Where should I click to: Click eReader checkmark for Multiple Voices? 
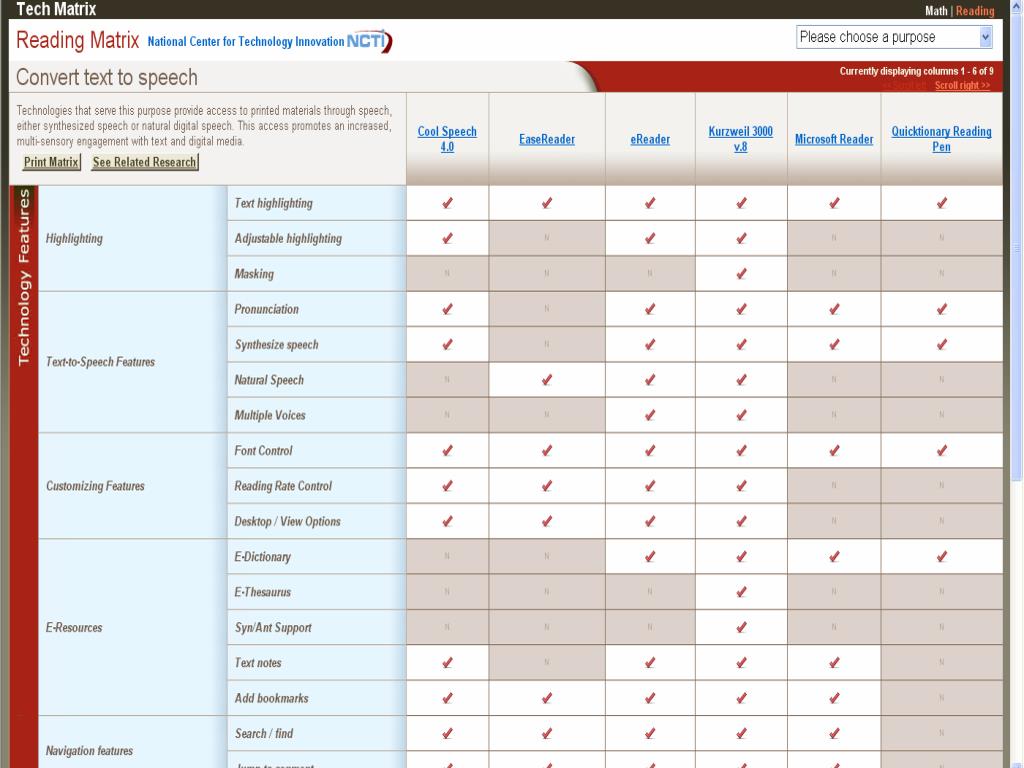650,415
